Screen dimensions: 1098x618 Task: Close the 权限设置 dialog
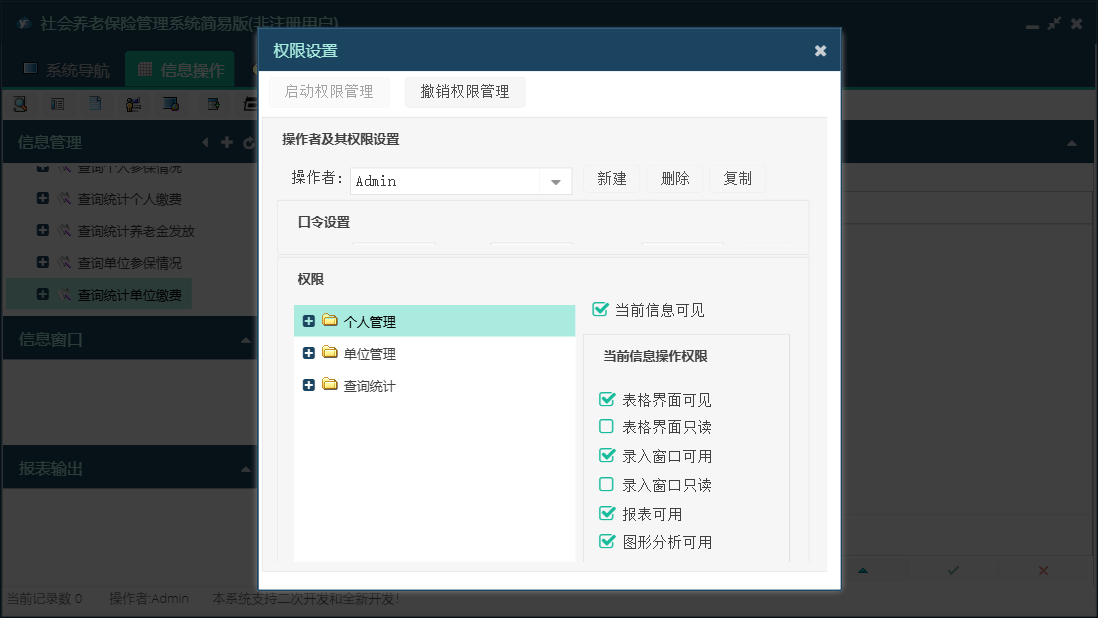click(x=820, y=51)
